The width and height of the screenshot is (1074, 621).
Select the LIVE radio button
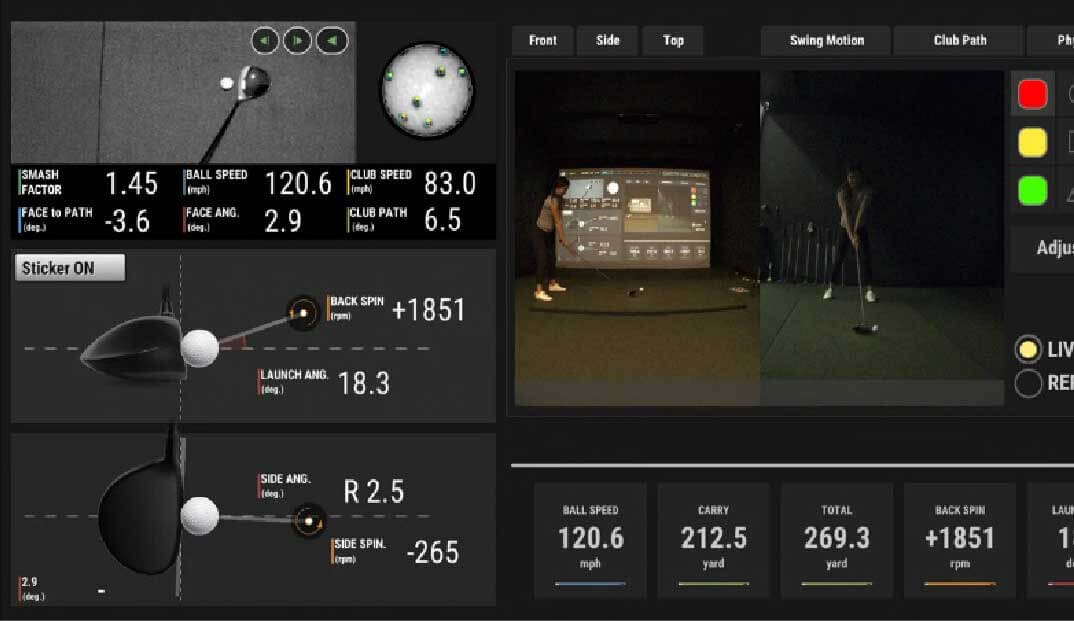click(1028, 349)
